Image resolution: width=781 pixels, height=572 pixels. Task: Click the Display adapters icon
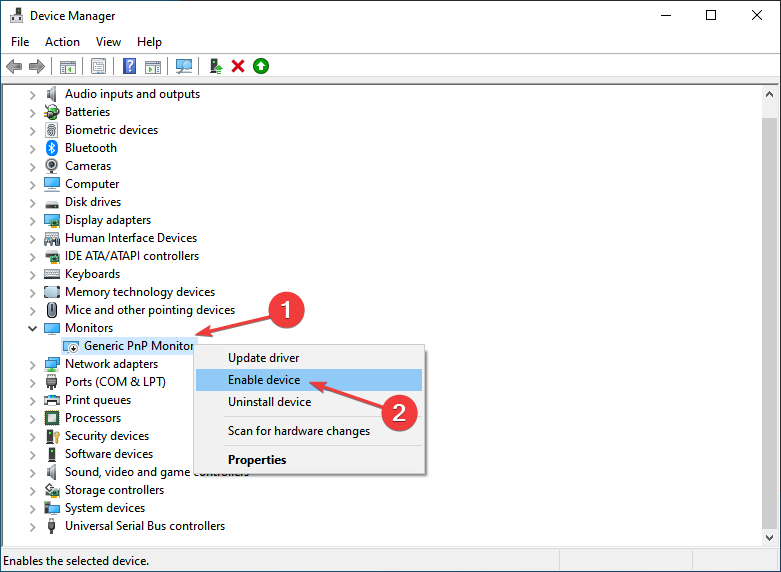[x=52, y=220]
